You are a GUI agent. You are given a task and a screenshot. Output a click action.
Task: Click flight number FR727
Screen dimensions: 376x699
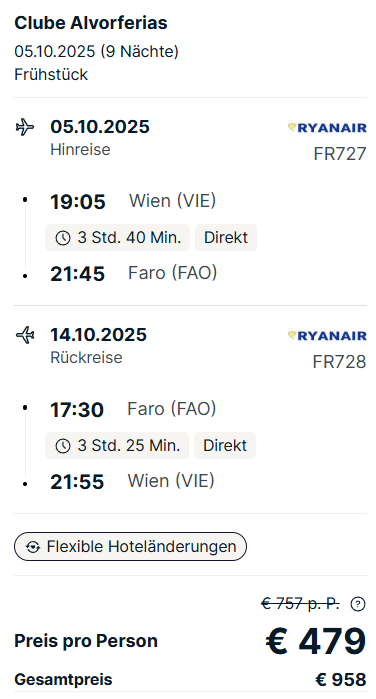click(x=340, y=154)
